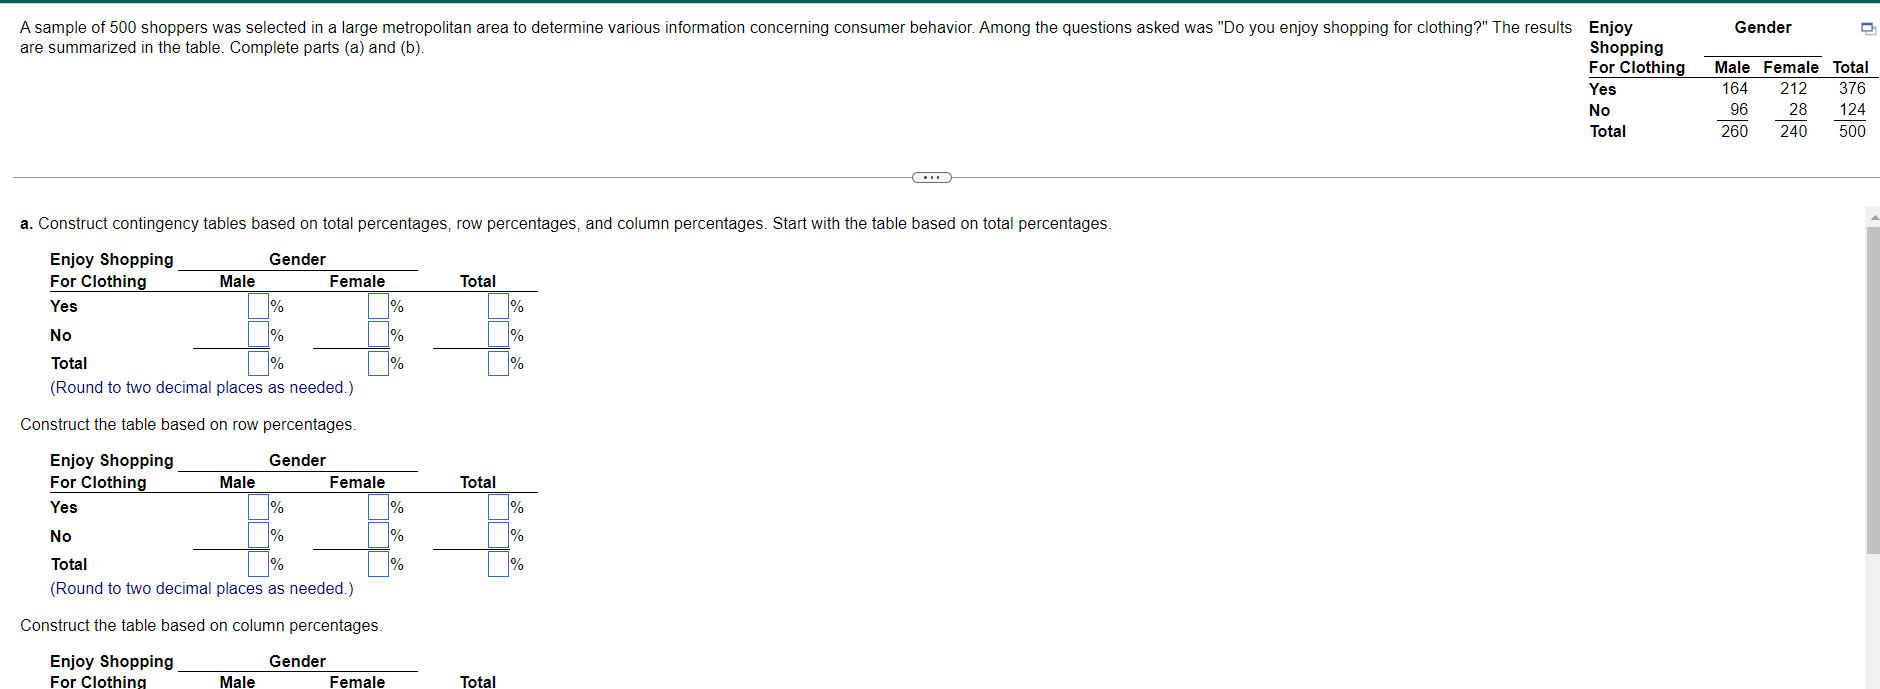Select the No row Total percentage box
Viewport: 1880px width, 689px height.
[497, 334]
